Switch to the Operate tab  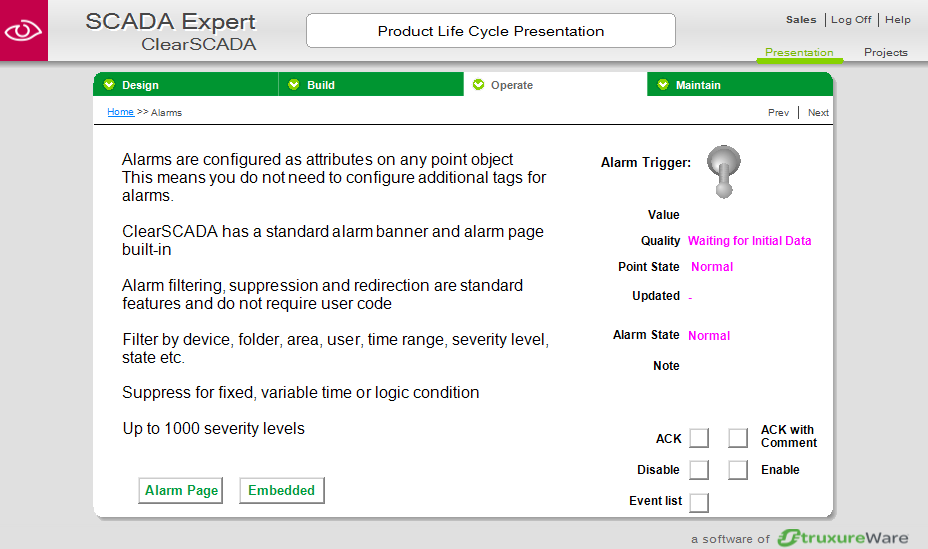555,84
